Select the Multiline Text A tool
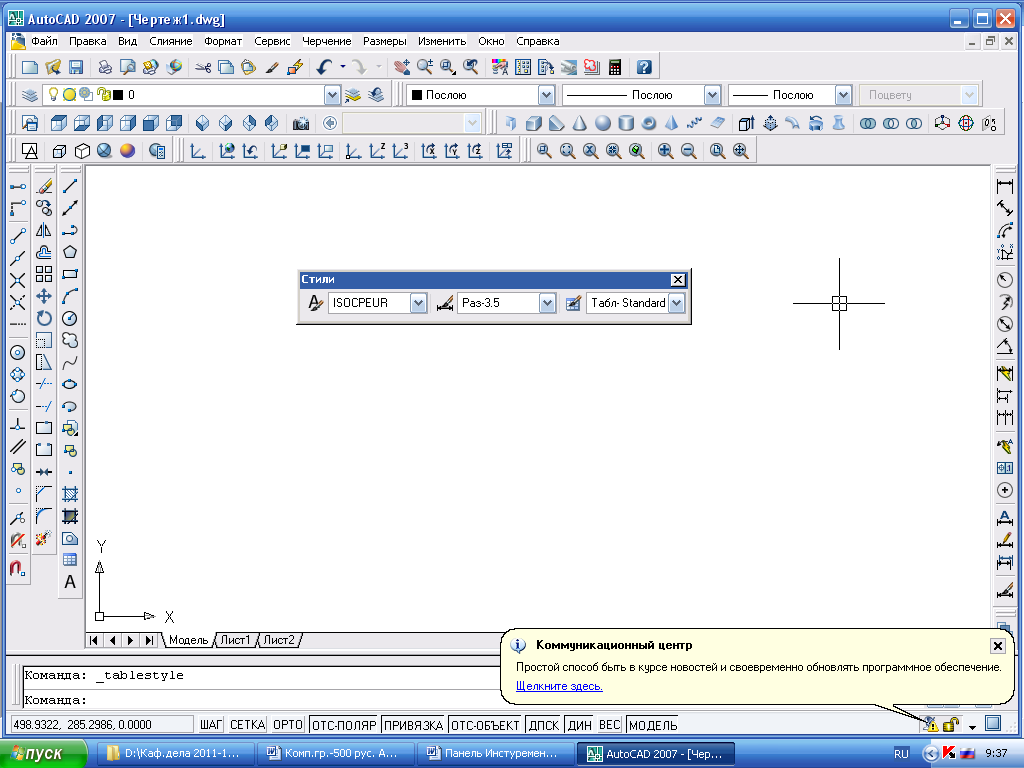This screenshot has height=768, width=1024. 70,582
